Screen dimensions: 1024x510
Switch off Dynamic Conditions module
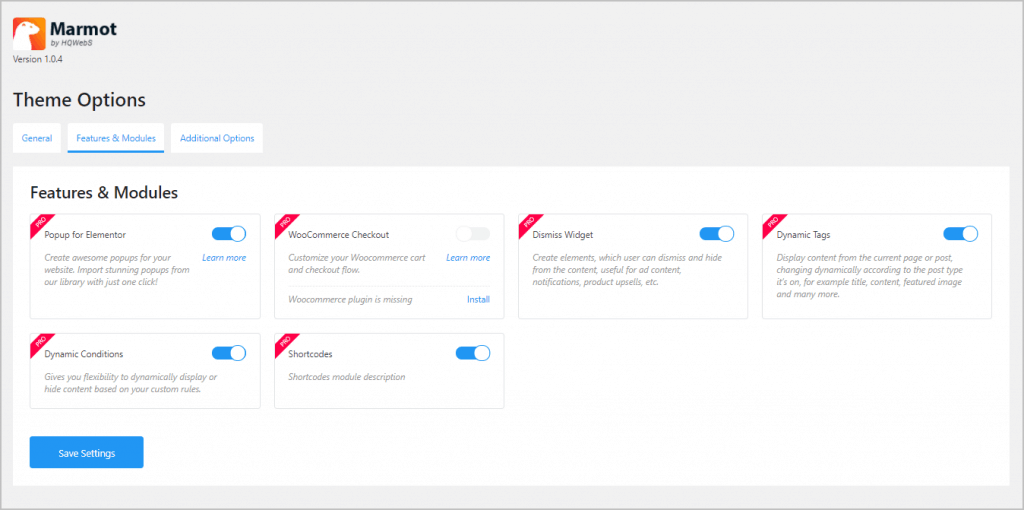228,353
